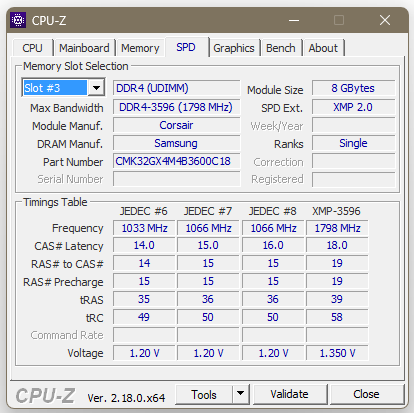Click the XMP 2.0 SPD Ext. value
Image resolution: width=414 pixels, height=413 pixels.
tap(353, 107)
